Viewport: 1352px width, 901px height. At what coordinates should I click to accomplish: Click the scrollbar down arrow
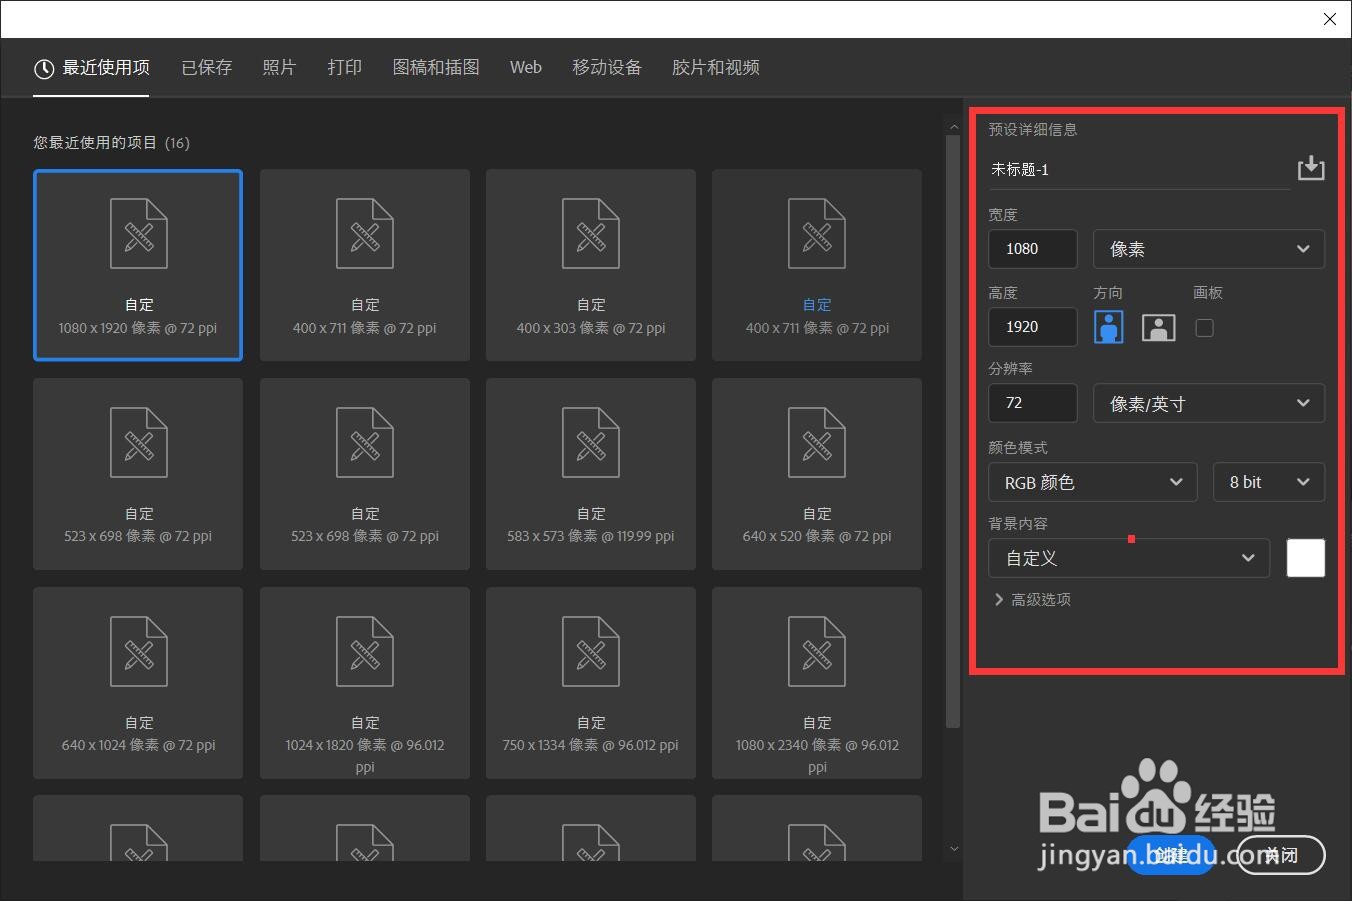coord(953,849)
